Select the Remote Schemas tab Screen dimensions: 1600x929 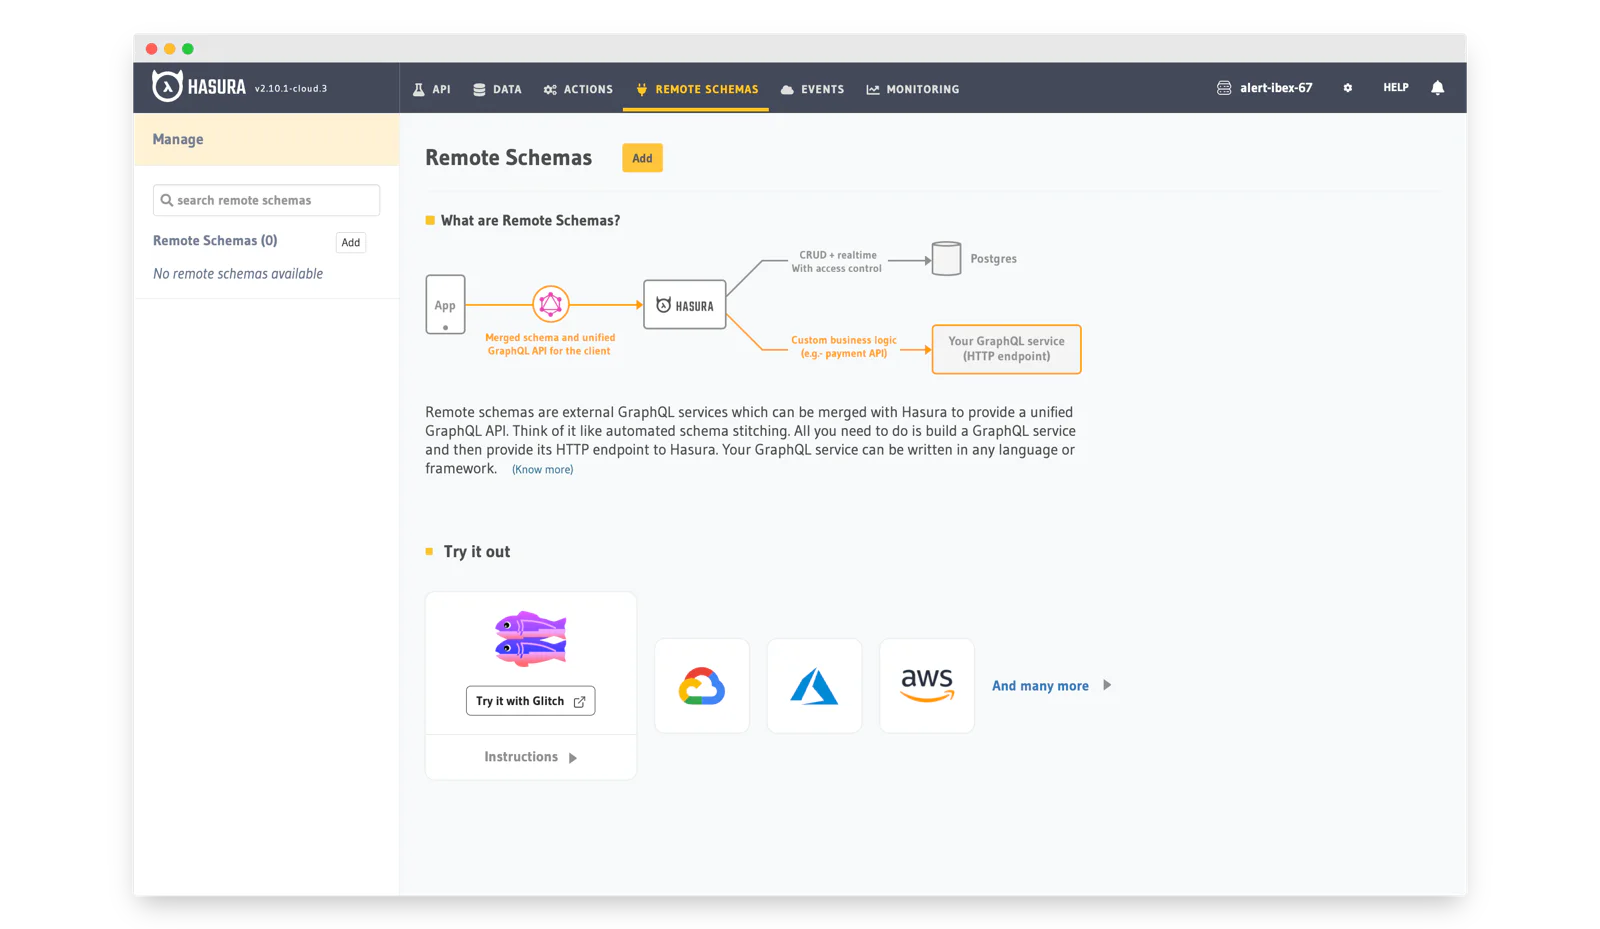696,89
